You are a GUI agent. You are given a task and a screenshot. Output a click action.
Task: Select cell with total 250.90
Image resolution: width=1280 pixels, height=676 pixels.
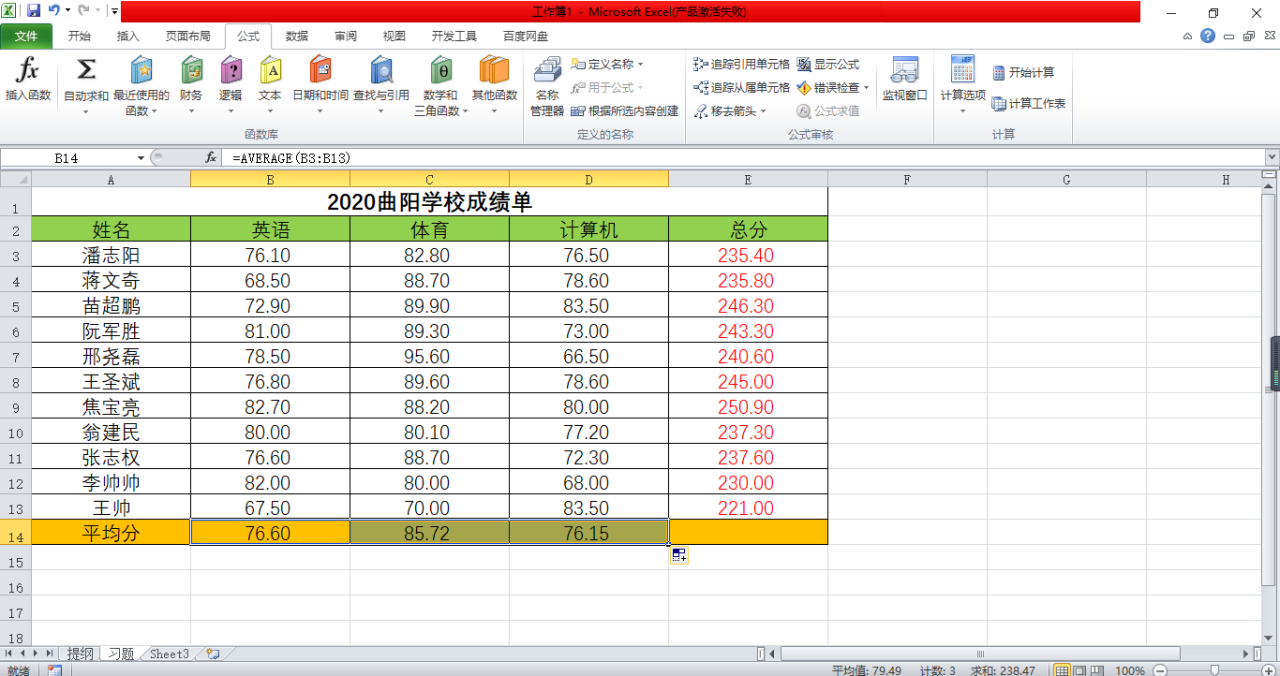coord(748,407)
